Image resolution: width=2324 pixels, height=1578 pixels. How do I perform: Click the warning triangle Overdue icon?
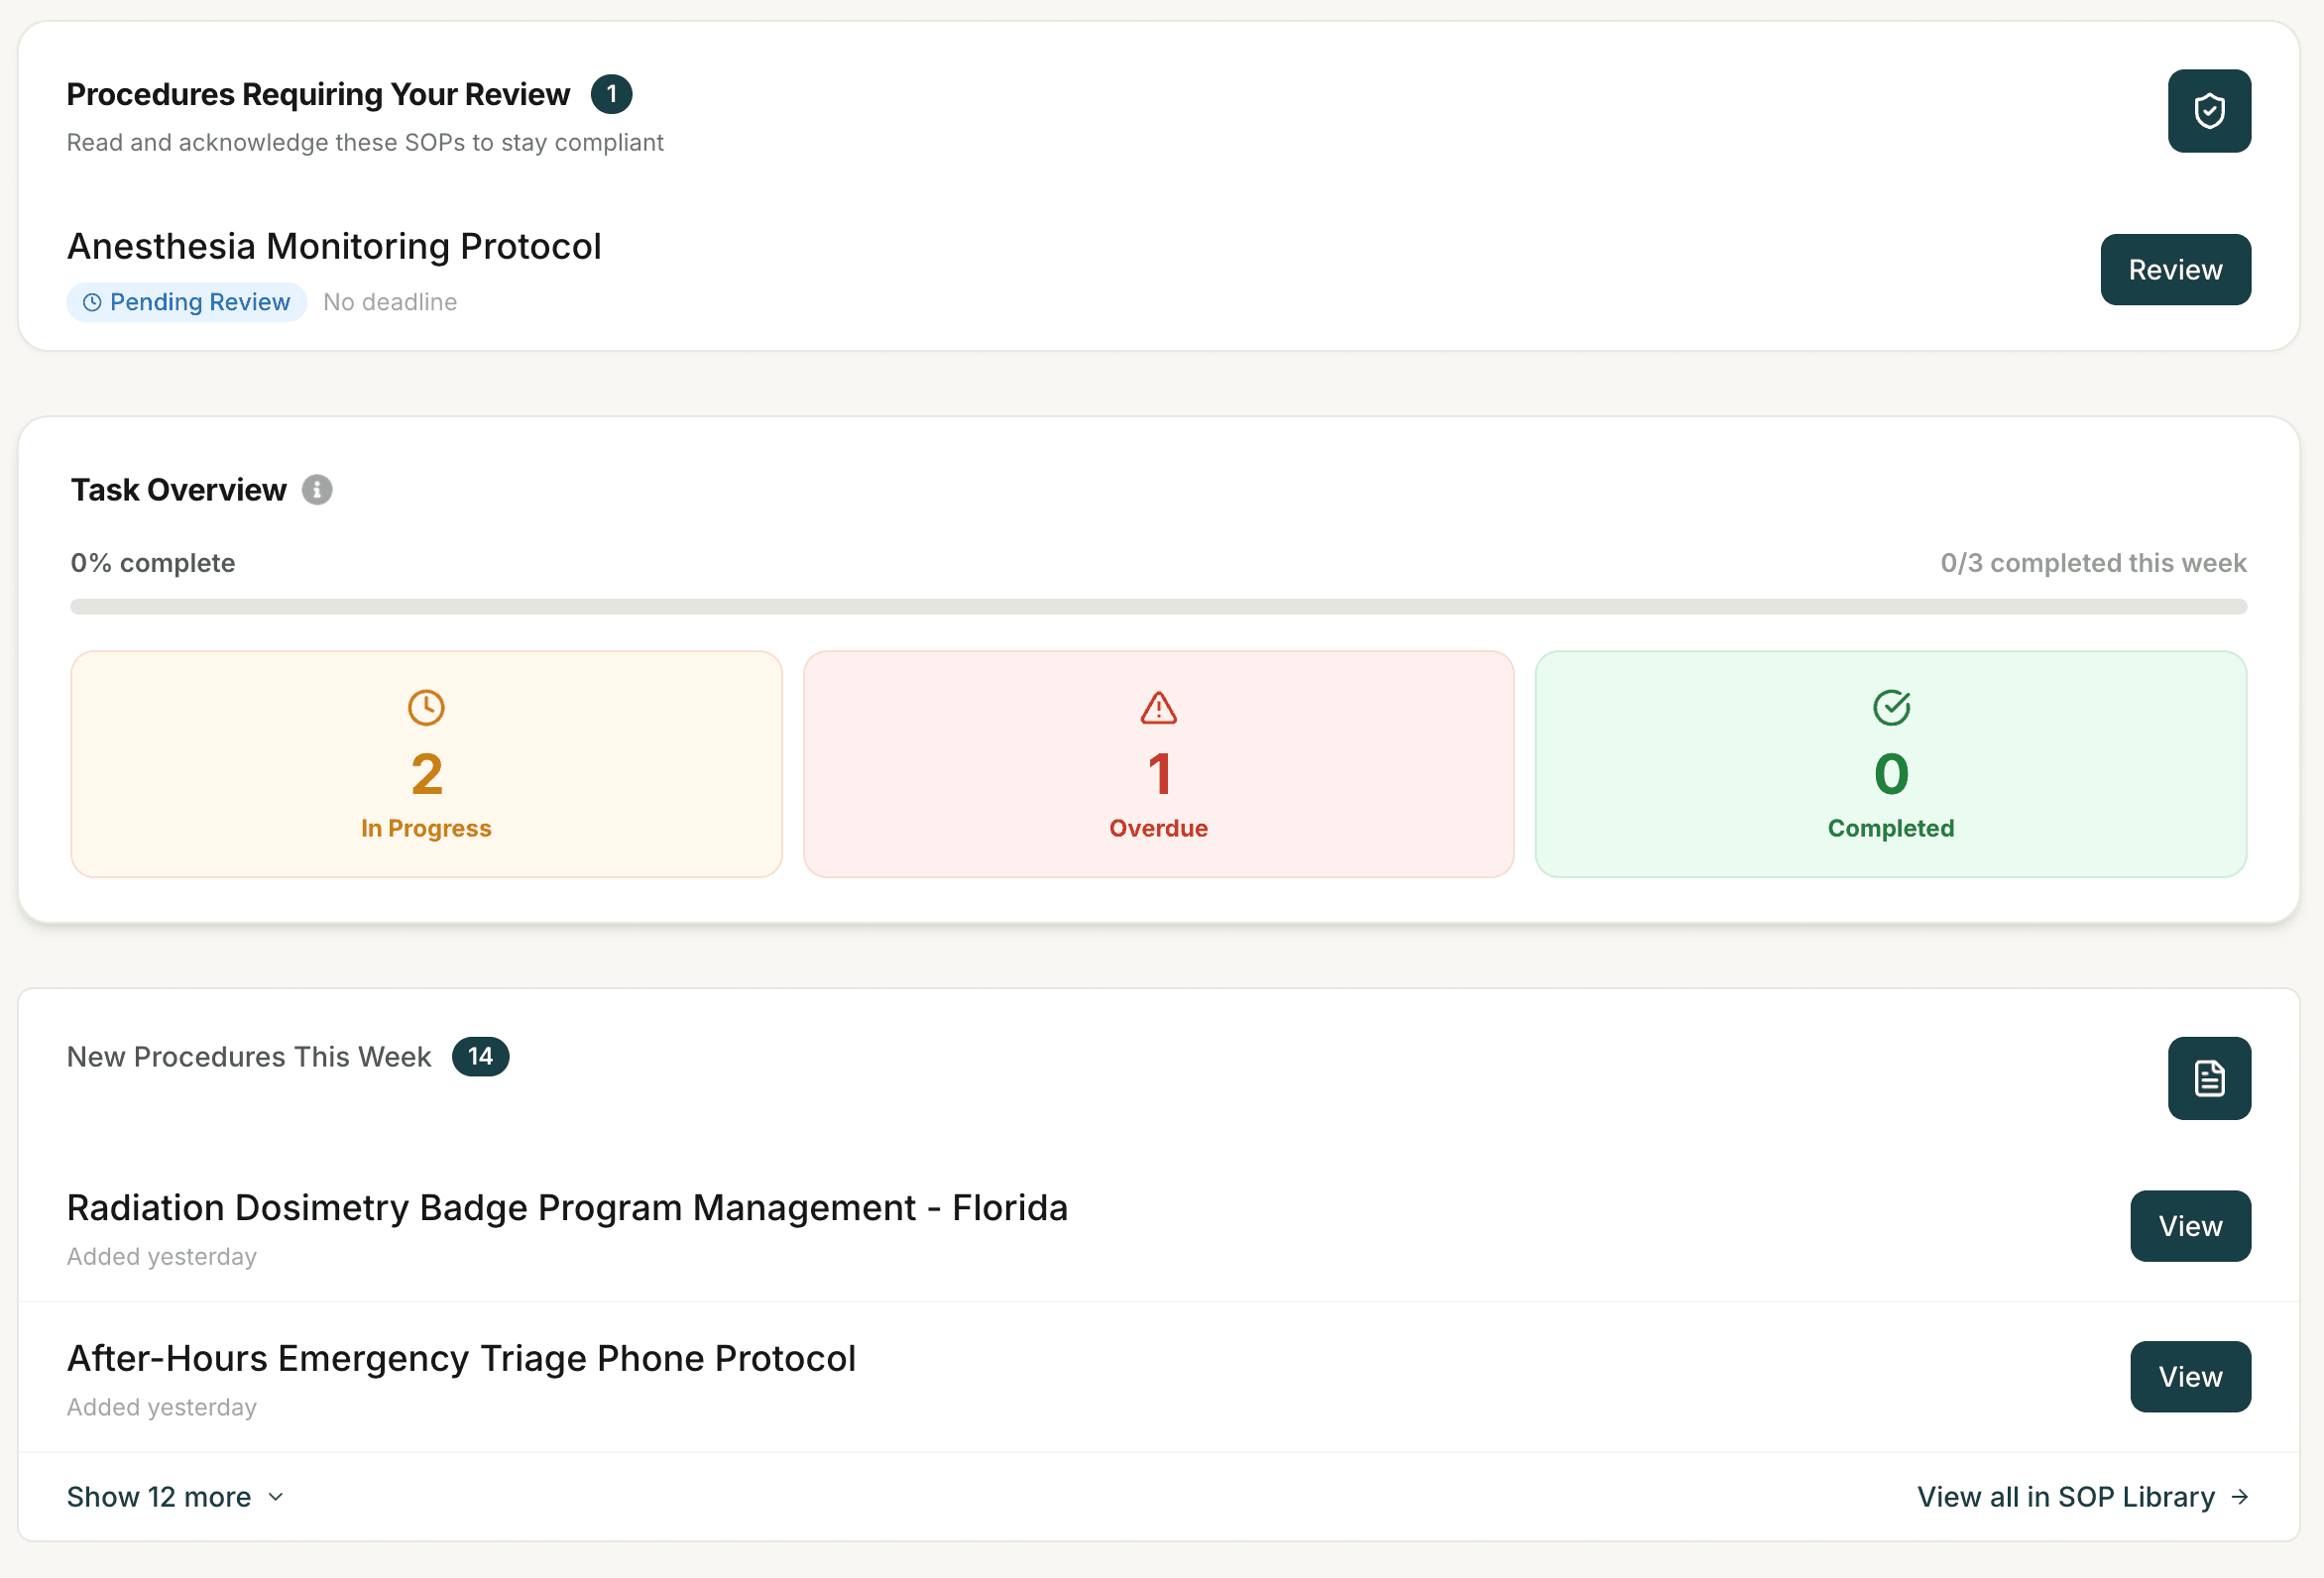(1158, 708)
